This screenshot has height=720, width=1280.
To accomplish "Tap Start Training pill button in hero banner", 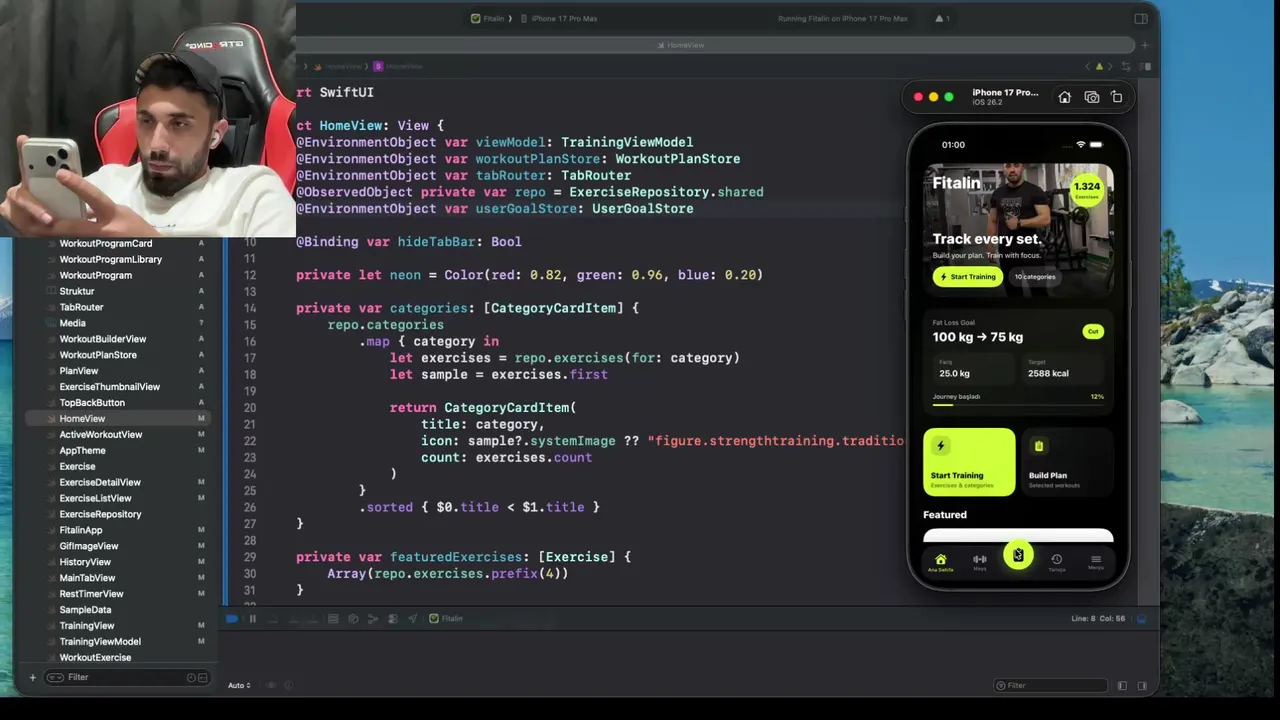I will click(968, 277).
